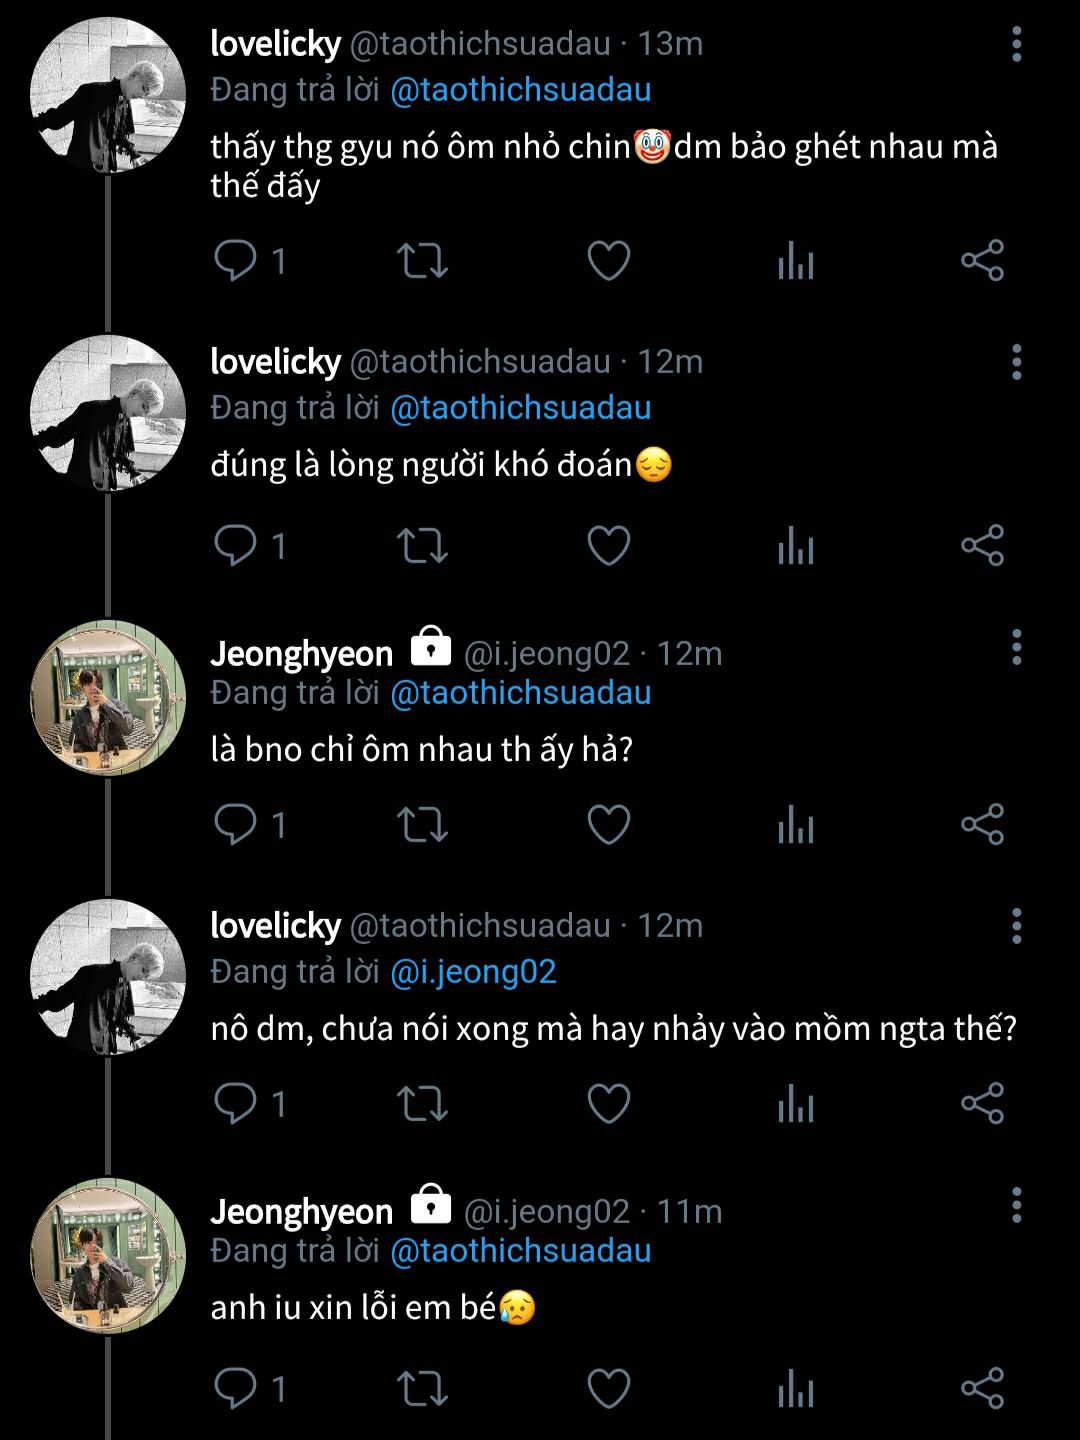Open more options on first Jeonghyeon tweet
Image resolution: width=1080 pixels, height=1440 pixels.
(x=1016, y=648)
